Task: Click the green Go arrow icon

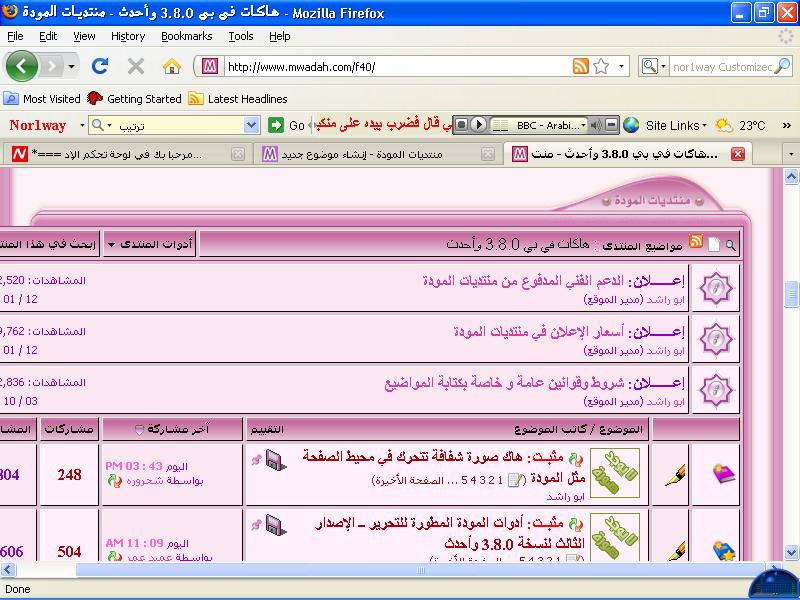Action: tap(276, 125)
